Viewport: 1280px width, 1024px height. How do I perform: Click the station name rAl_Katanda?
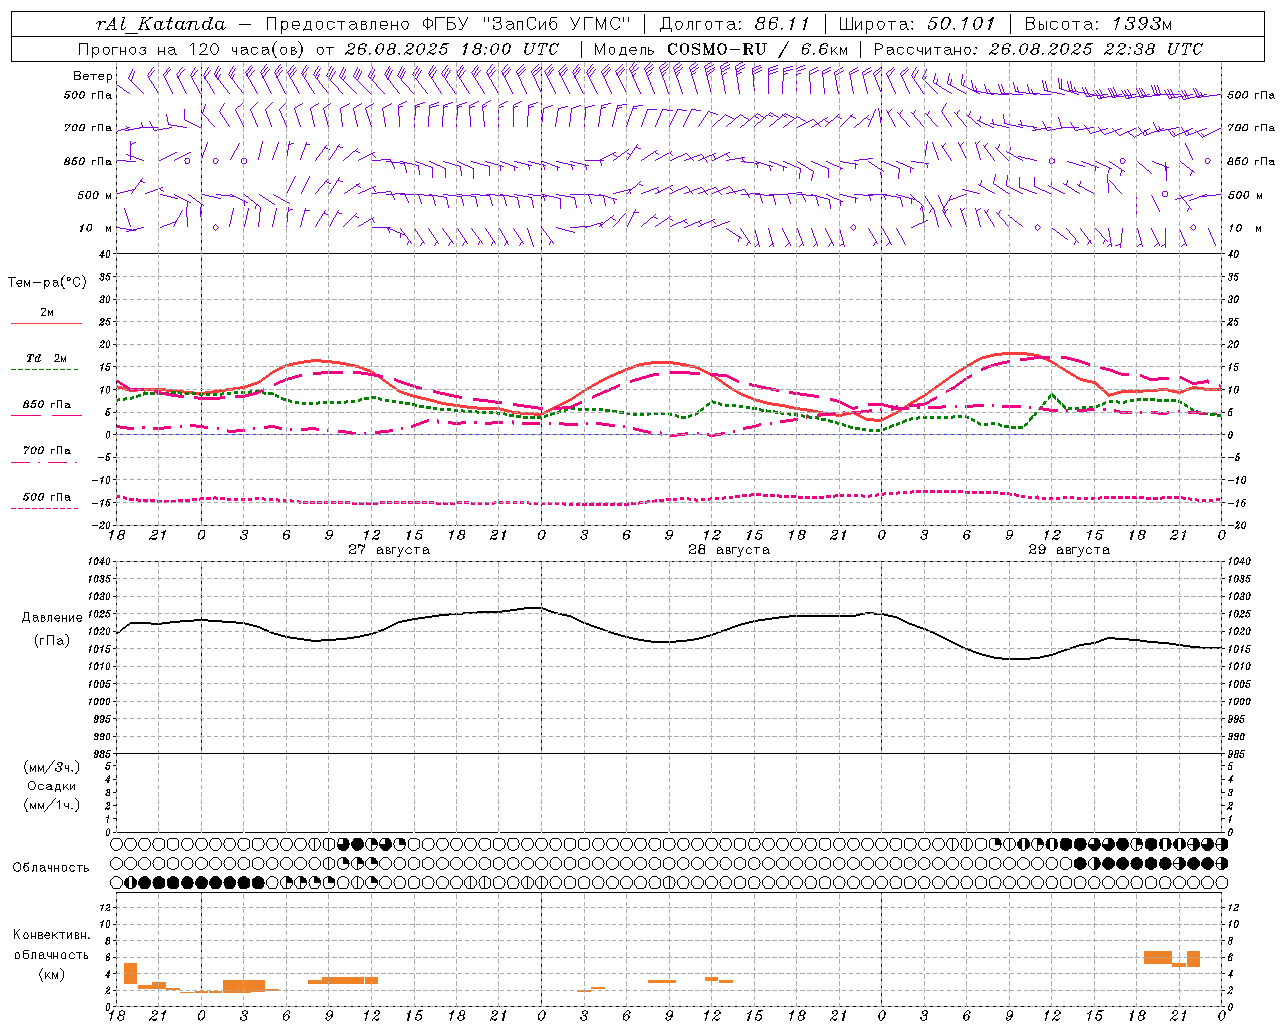tap(161, 24)
